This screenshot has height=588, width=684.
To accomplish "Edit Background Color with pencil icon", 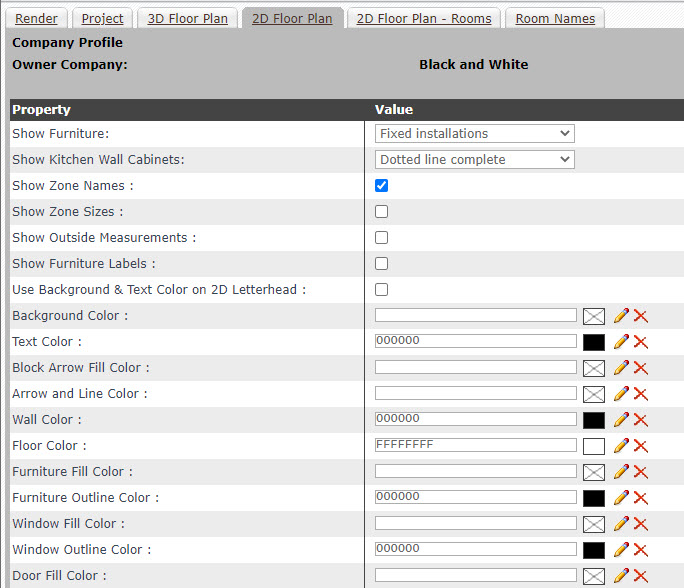I will (x=621, y=315).
